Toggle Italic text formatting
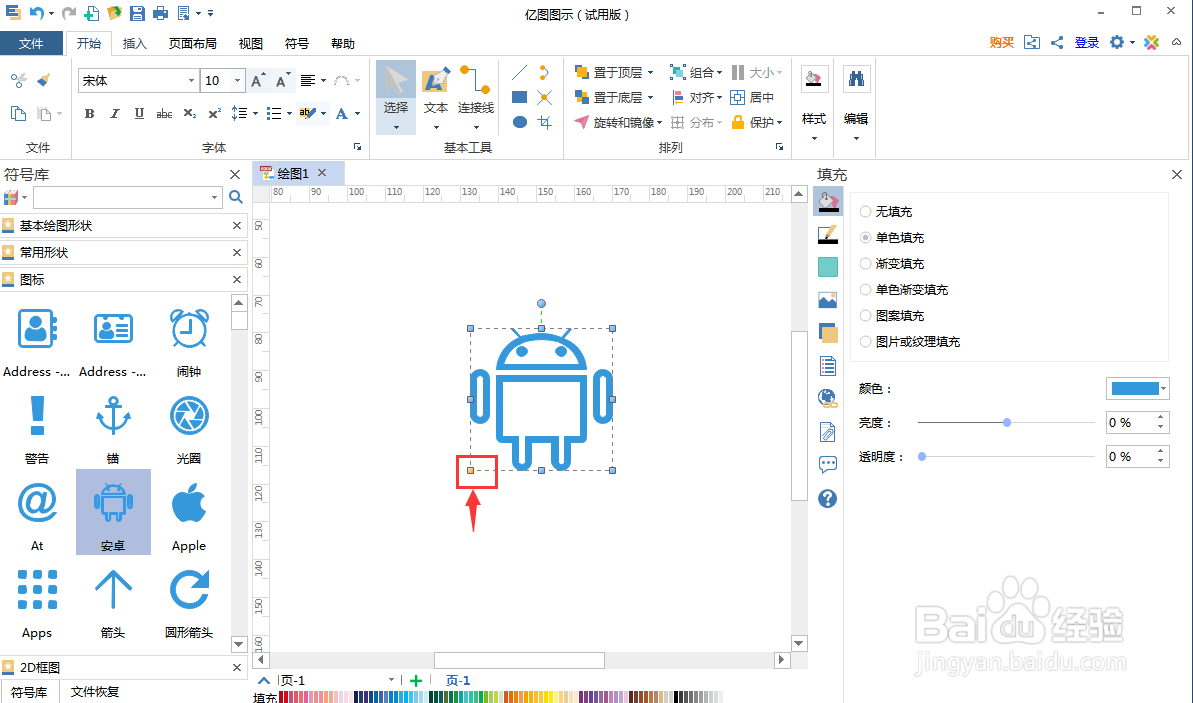Screen dimensions: 1193x703 (115, 113)
